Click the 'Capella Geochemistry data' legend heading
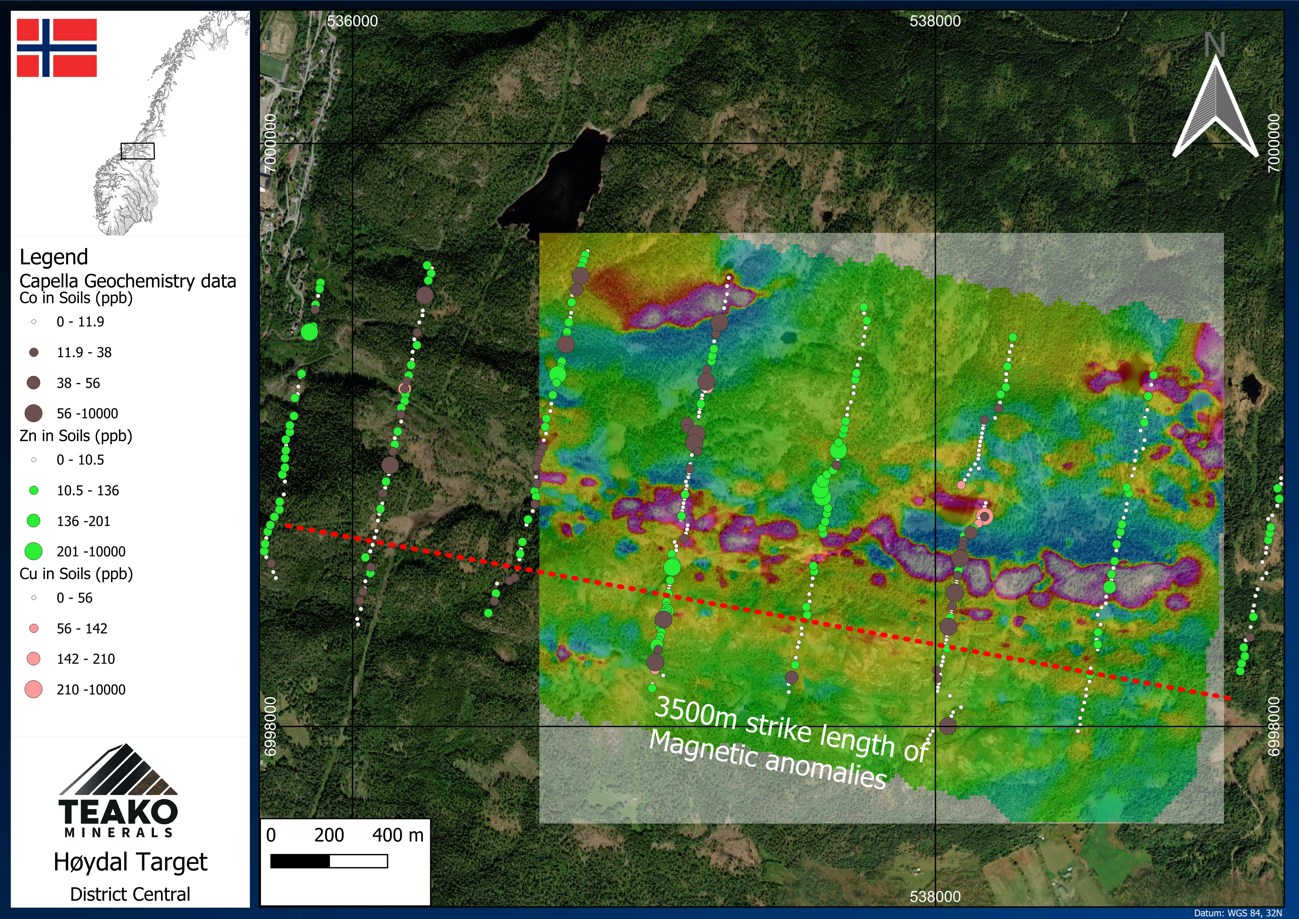The image size is (1299, 919). tap(128, 281)
